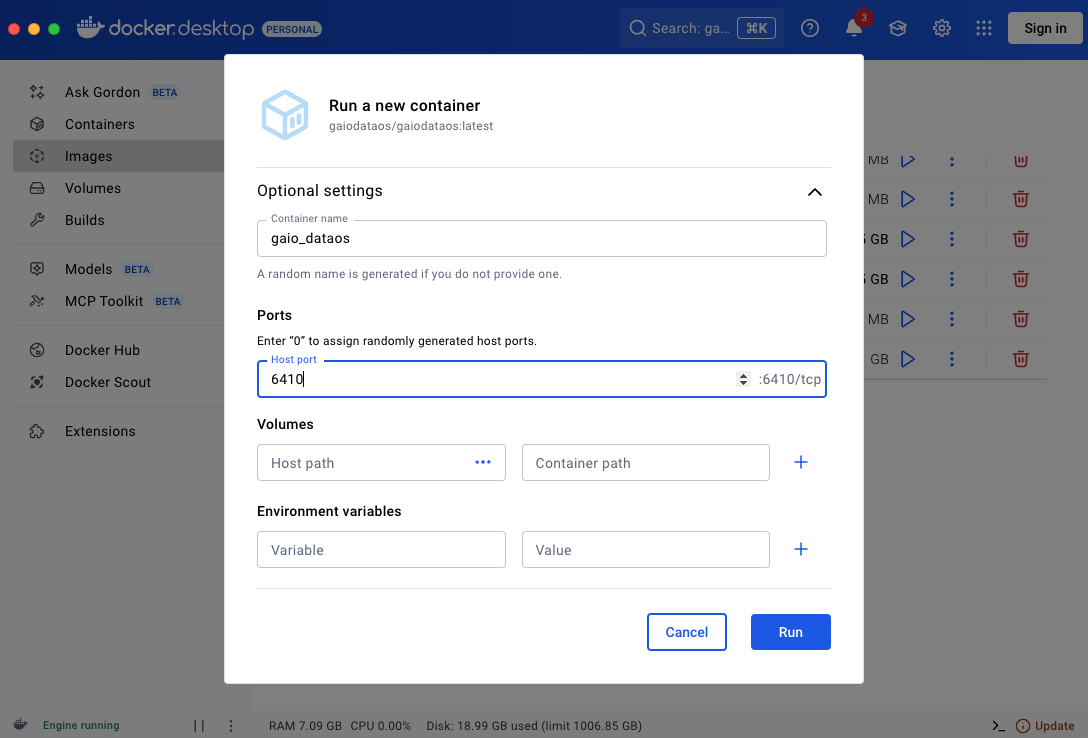Adjust the Host port stepper arrows

[x=743, y=379]
